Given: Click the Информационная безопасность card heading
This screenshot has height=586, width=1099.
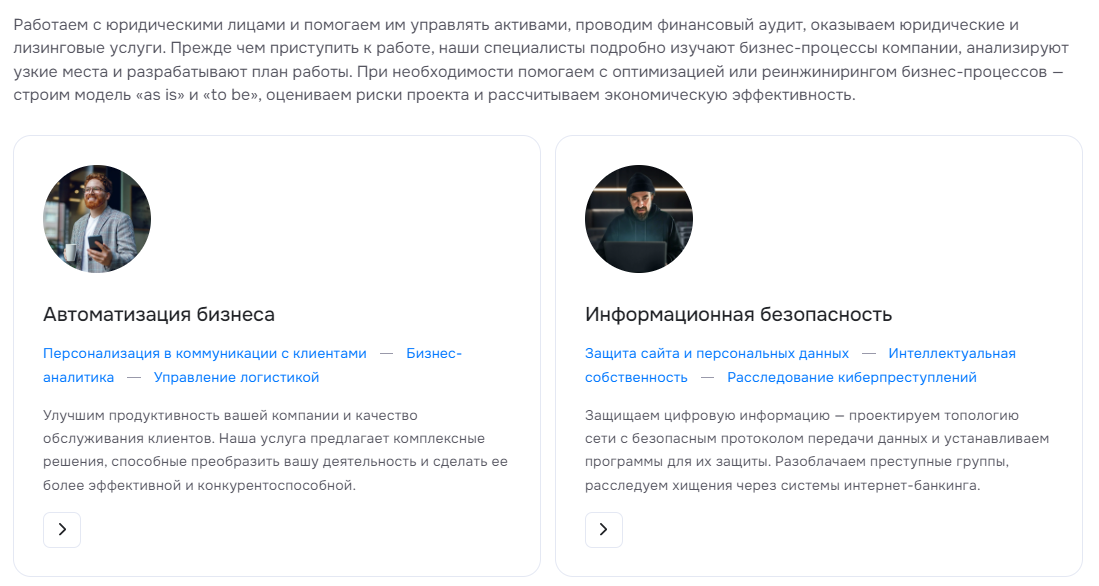Looking at the screenshot, I should pos(738,314).
